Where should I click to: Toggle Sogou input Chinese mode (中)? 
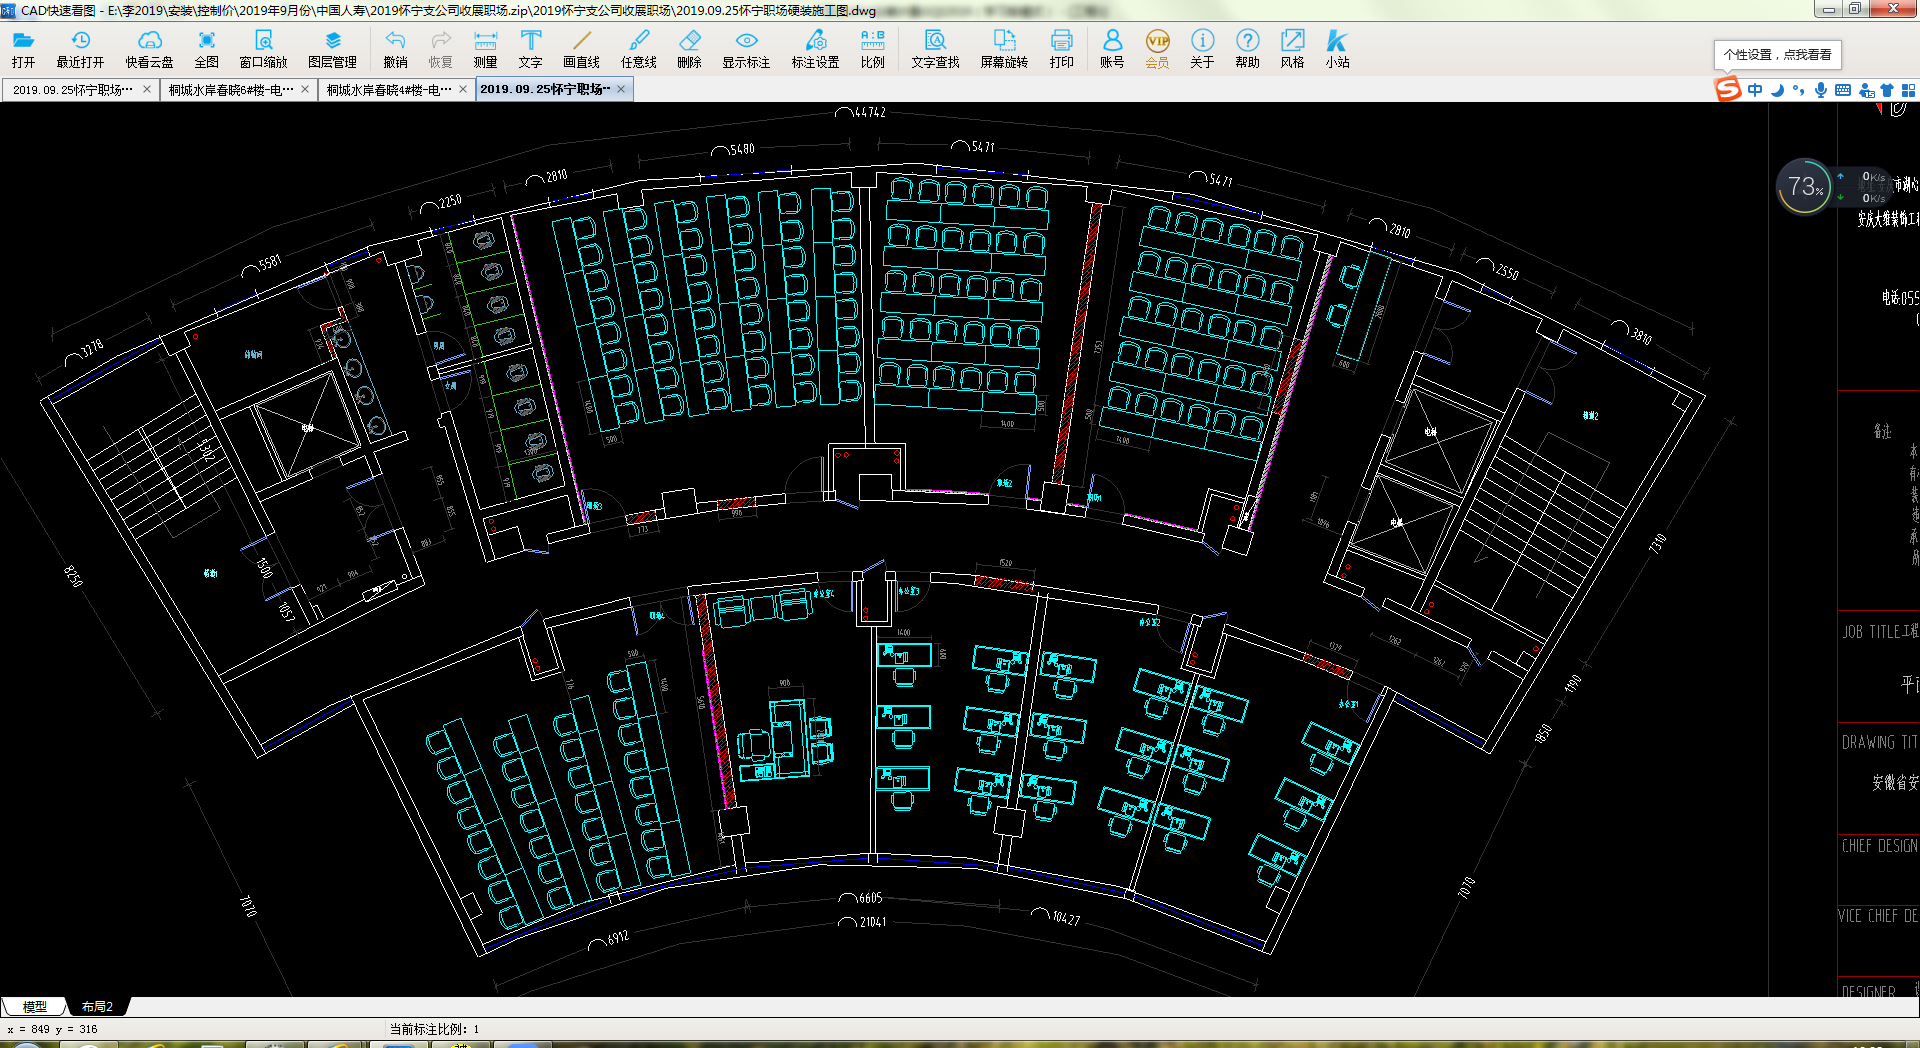[1755, 90]
